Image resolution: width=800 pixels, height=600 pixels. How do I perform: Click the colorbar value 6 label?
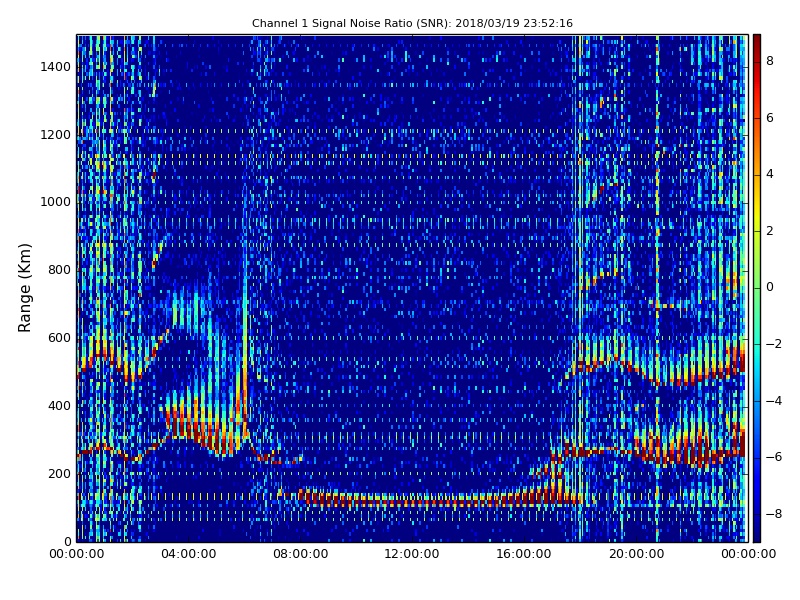click(x=770, y=118)
